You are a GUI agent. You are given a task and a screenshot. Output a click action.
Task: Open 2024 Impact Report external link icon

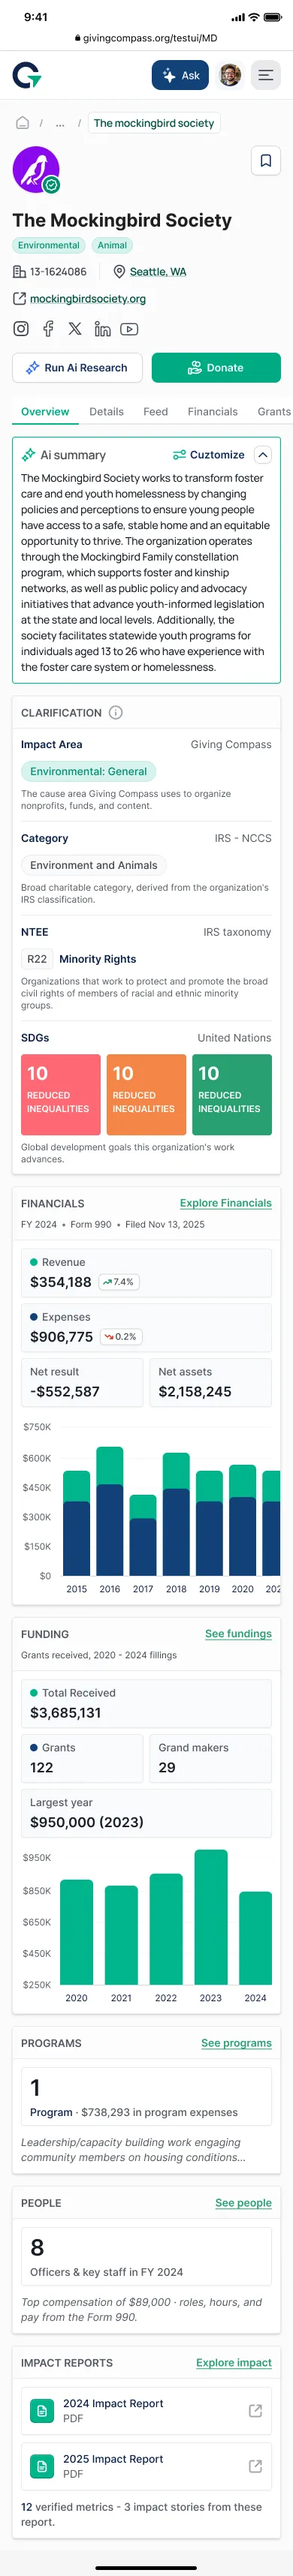coord(255,2411)
